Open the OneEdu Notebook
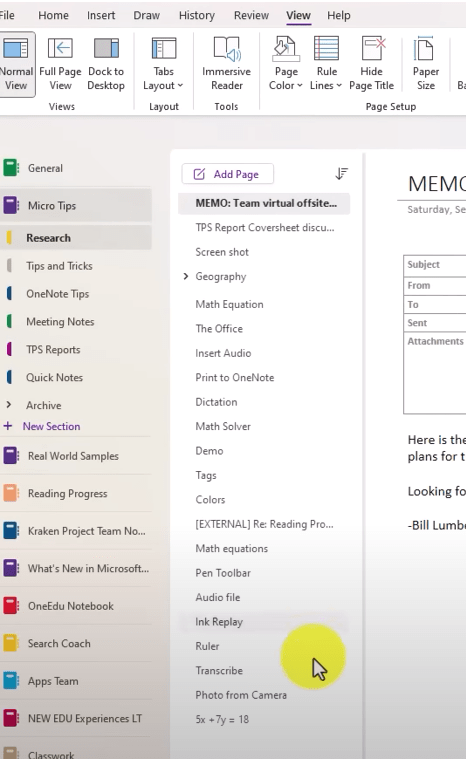The image size is (466, 759). pyautogui.click(x=75, y=606)
